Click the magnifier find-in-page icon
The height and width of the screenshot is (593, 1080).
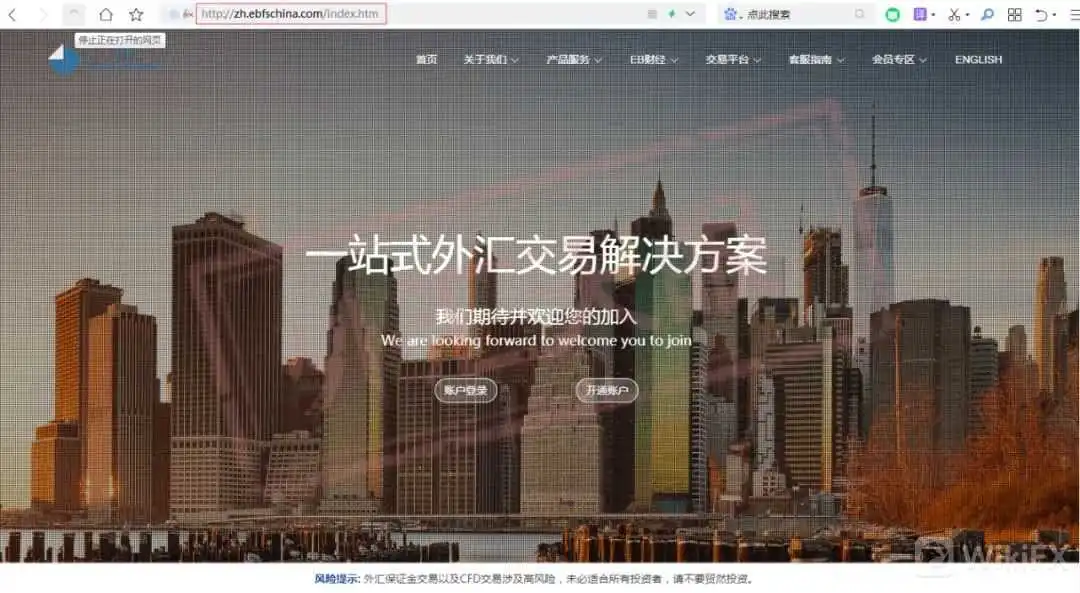coord(987,14)
